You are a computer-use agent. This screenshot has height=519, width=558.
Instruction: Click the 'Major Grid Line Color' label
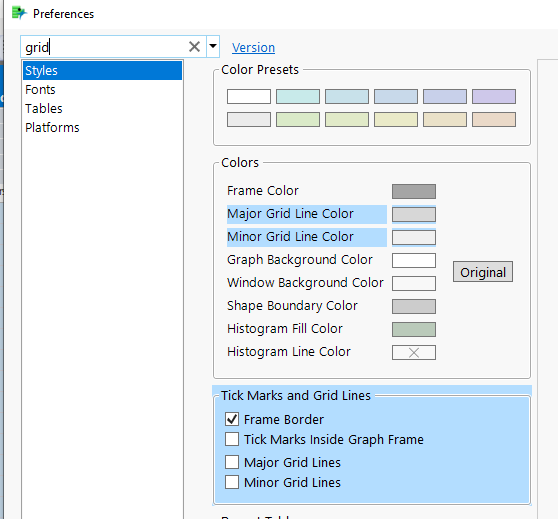[290, 214]
